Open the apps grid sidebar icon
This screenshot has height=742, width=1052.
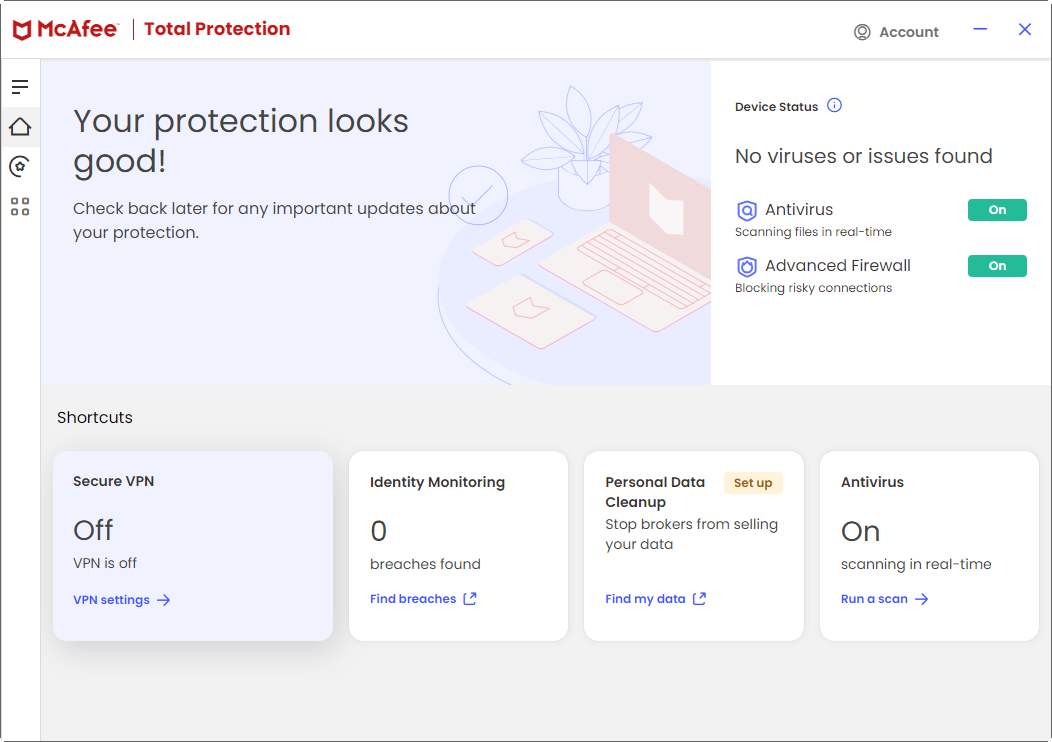20,207
